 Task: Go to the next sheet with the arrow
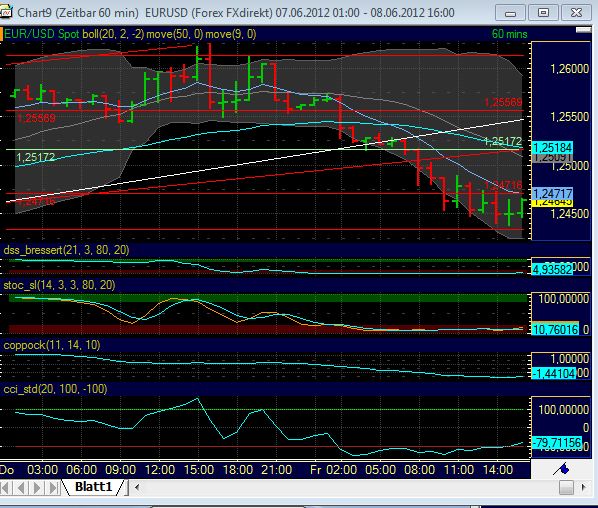tap(37, 487)
